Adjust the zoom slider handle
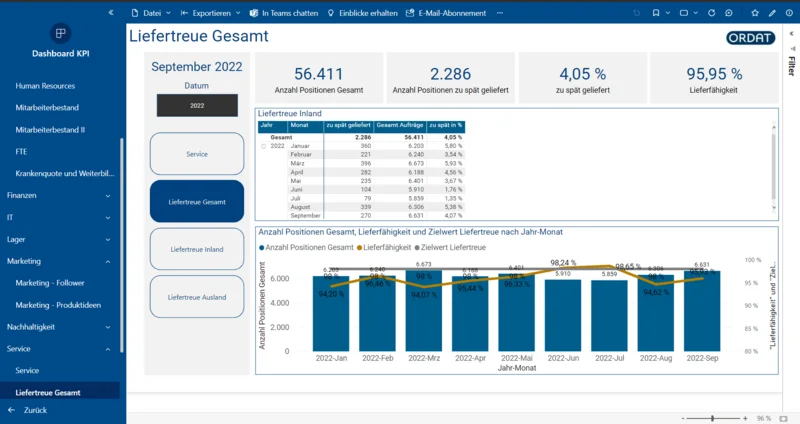This screenshot has width=800, height=424. point(712,418)
